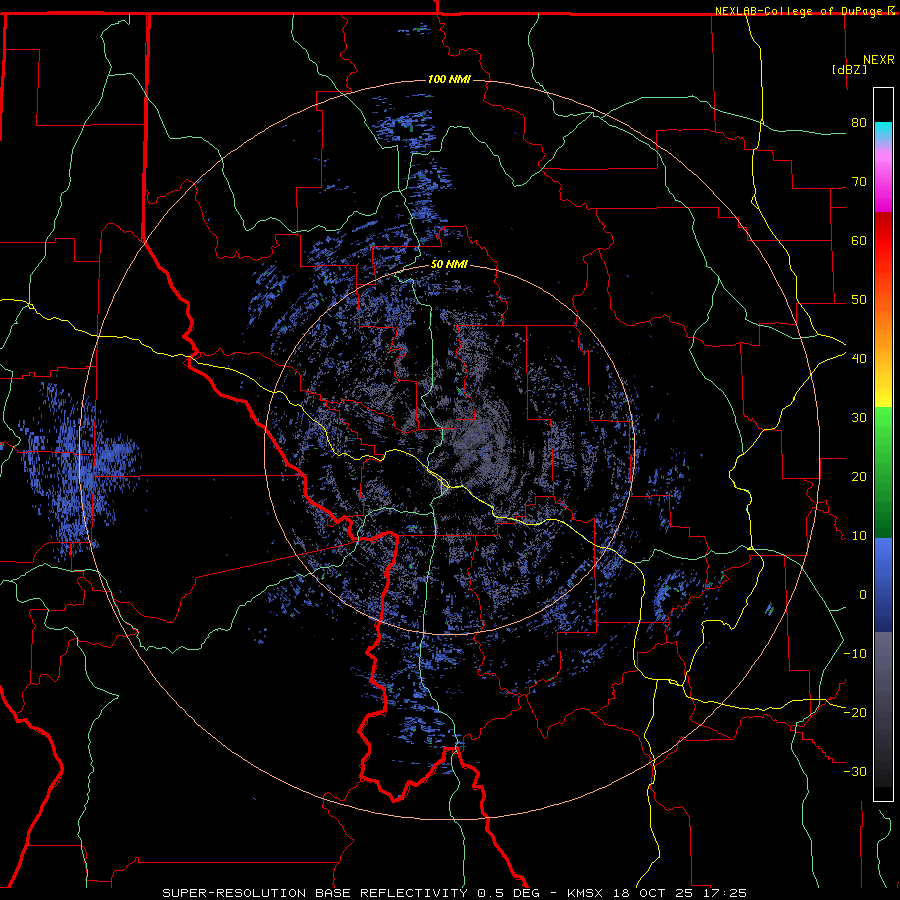This screenshot has height=900, width=900.
Task: Click the 70 dBZ scale value
Action: (859, 182)
